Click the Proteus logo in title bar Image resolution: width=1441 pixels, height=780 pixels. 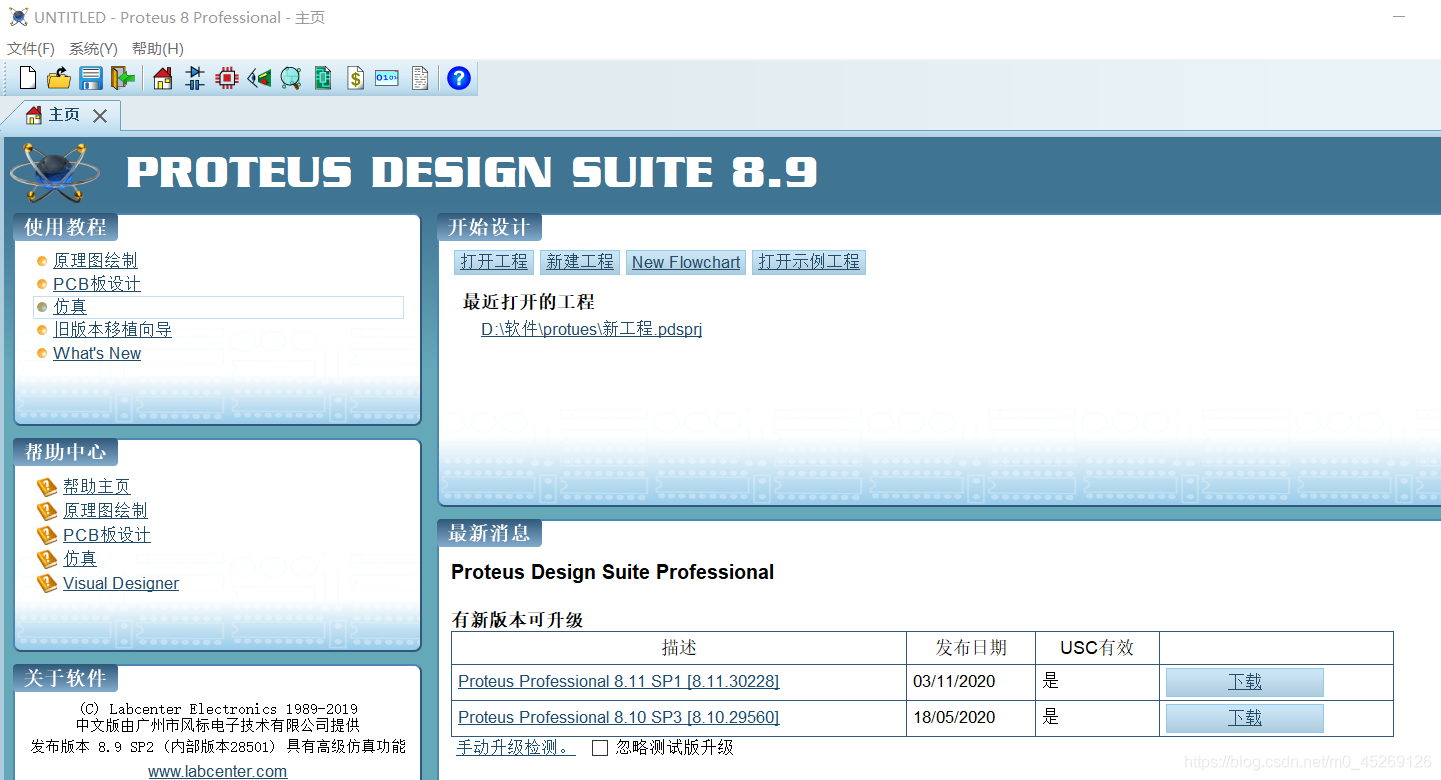pyautogui.click(x=18, y=17)
